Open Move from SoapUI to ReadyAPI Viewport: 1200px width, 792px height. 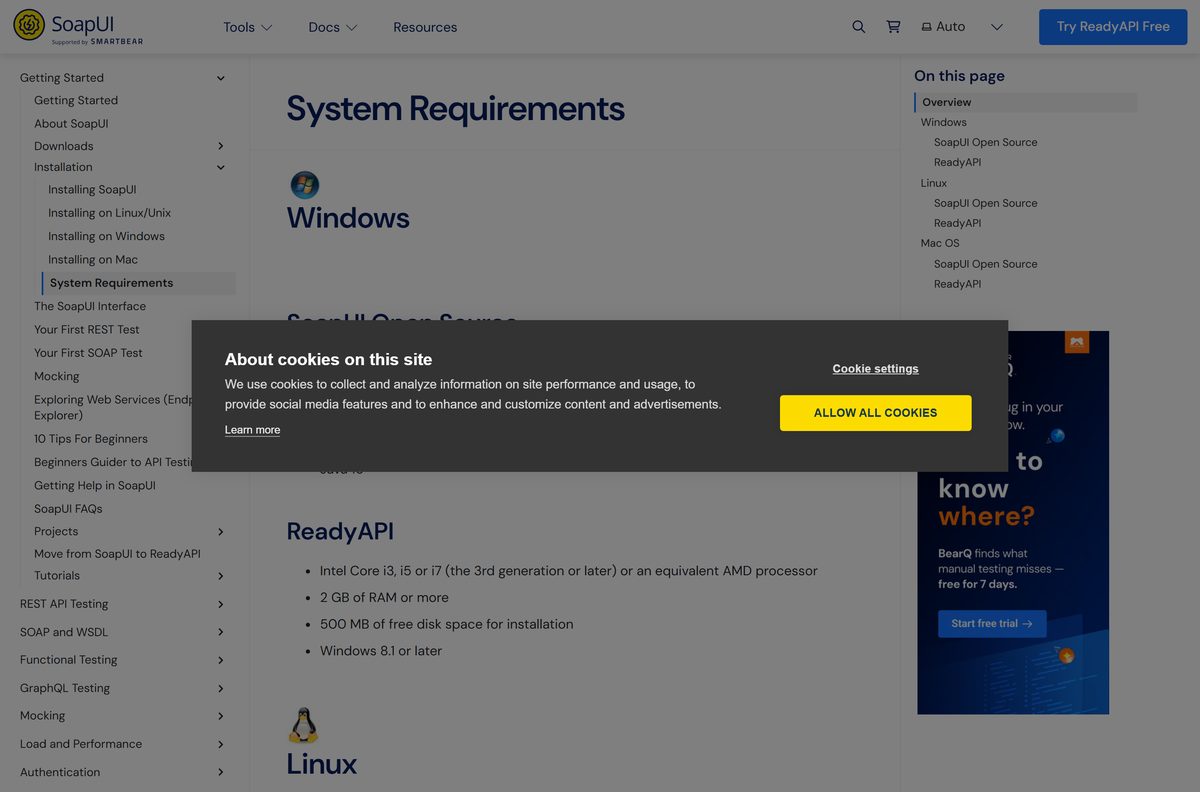tap(117, 554)
